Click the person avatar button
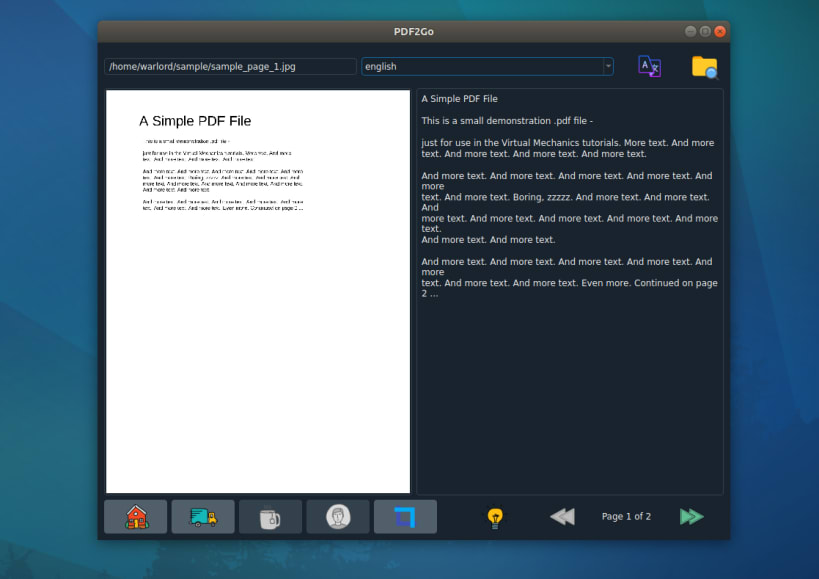Image resolution: width=819 pixels, height=579 pixels. click(338, 517)
